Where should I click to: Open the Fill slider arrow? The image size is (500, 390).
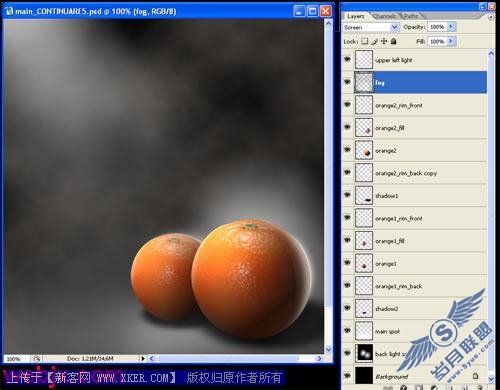pyautogui.click(x=451, y=41)
